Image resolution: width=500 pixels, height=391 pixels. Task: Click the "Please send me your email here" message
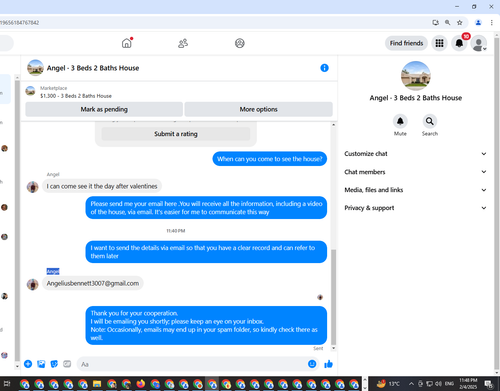(206, 208)
